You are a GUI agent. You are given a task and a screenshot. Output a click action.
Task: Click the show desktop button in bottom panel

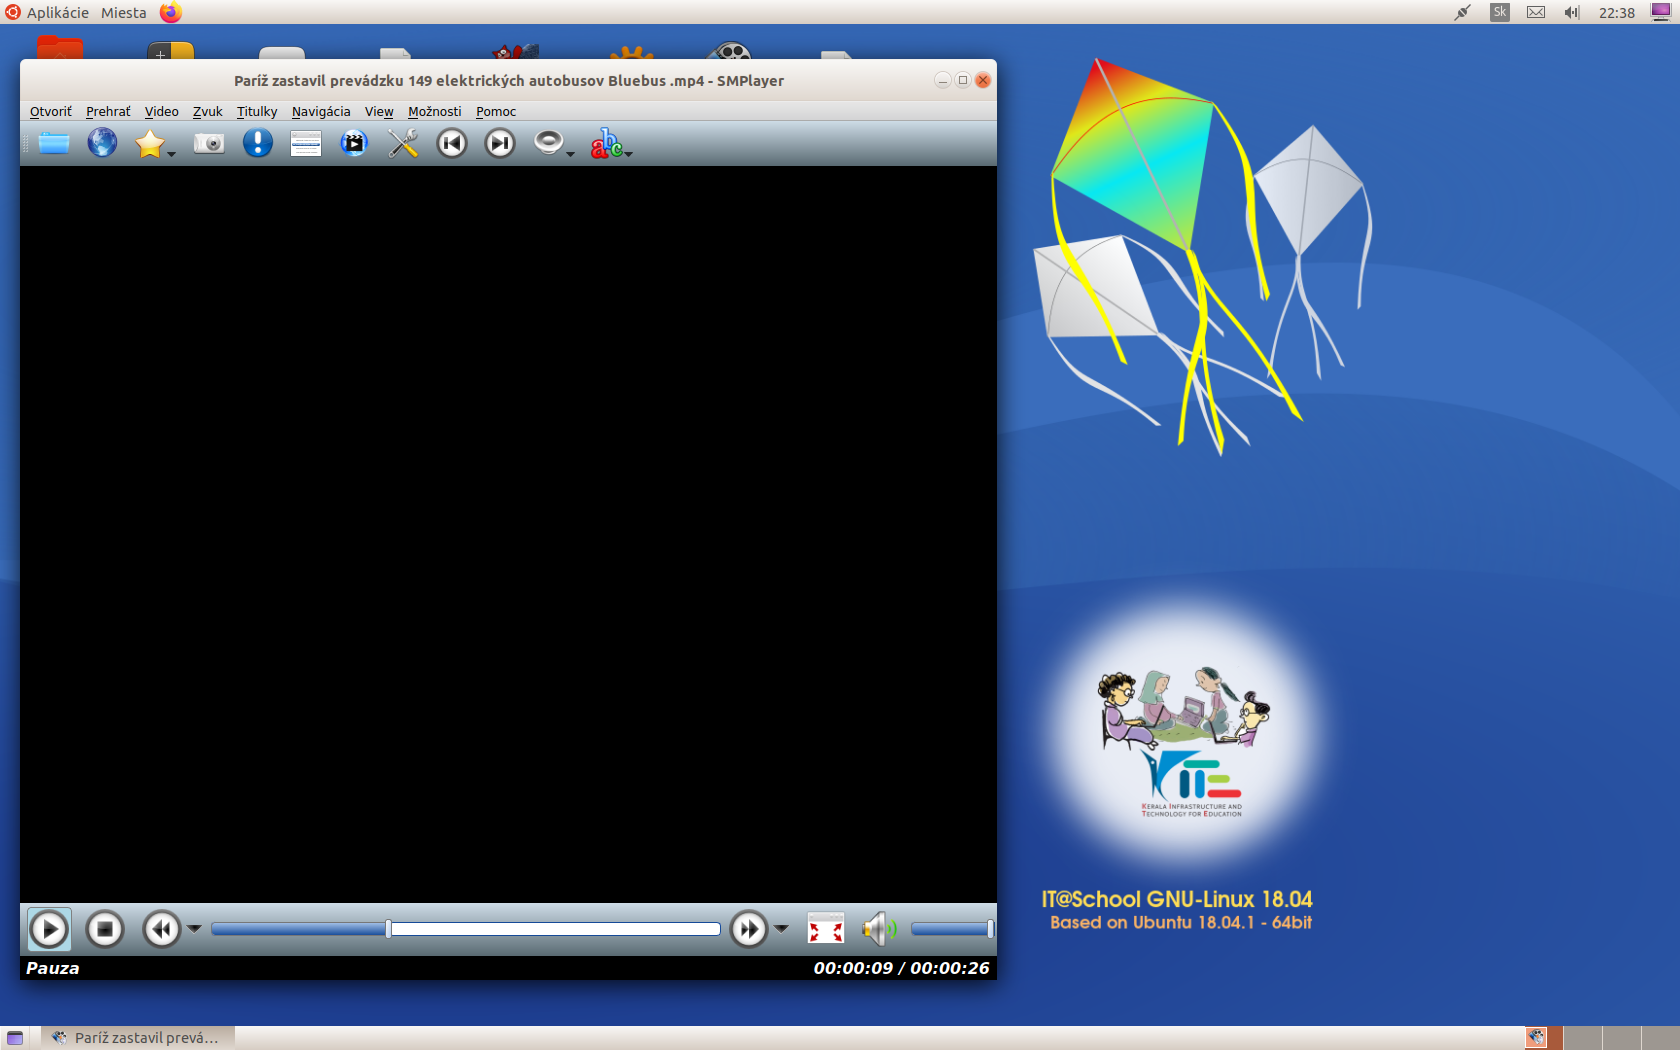(15, 1038)
